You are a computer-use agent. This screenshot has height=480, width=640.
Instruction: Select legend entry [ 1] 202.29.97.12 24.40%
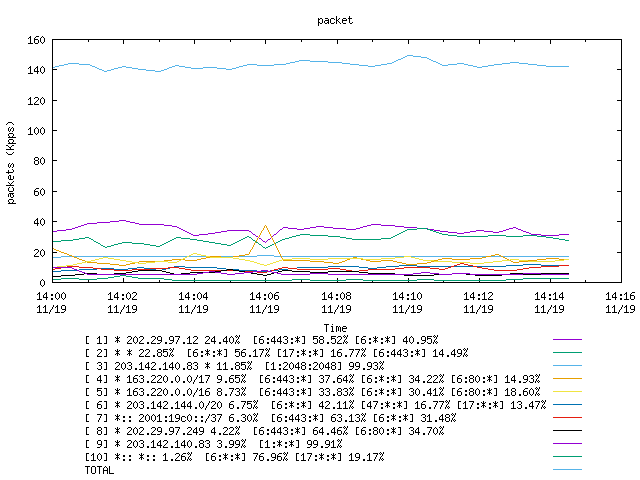coord(261,340)
